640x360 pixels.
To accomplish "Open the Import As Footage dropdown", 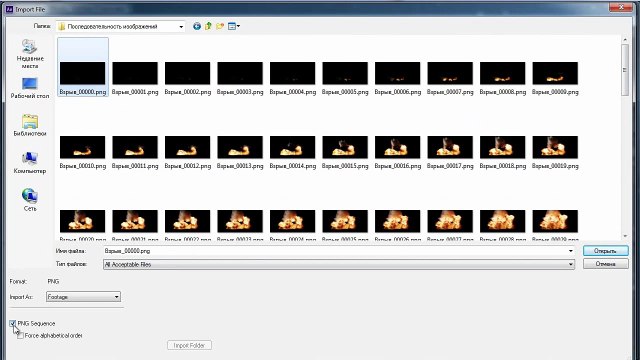I will pos(83,297).
